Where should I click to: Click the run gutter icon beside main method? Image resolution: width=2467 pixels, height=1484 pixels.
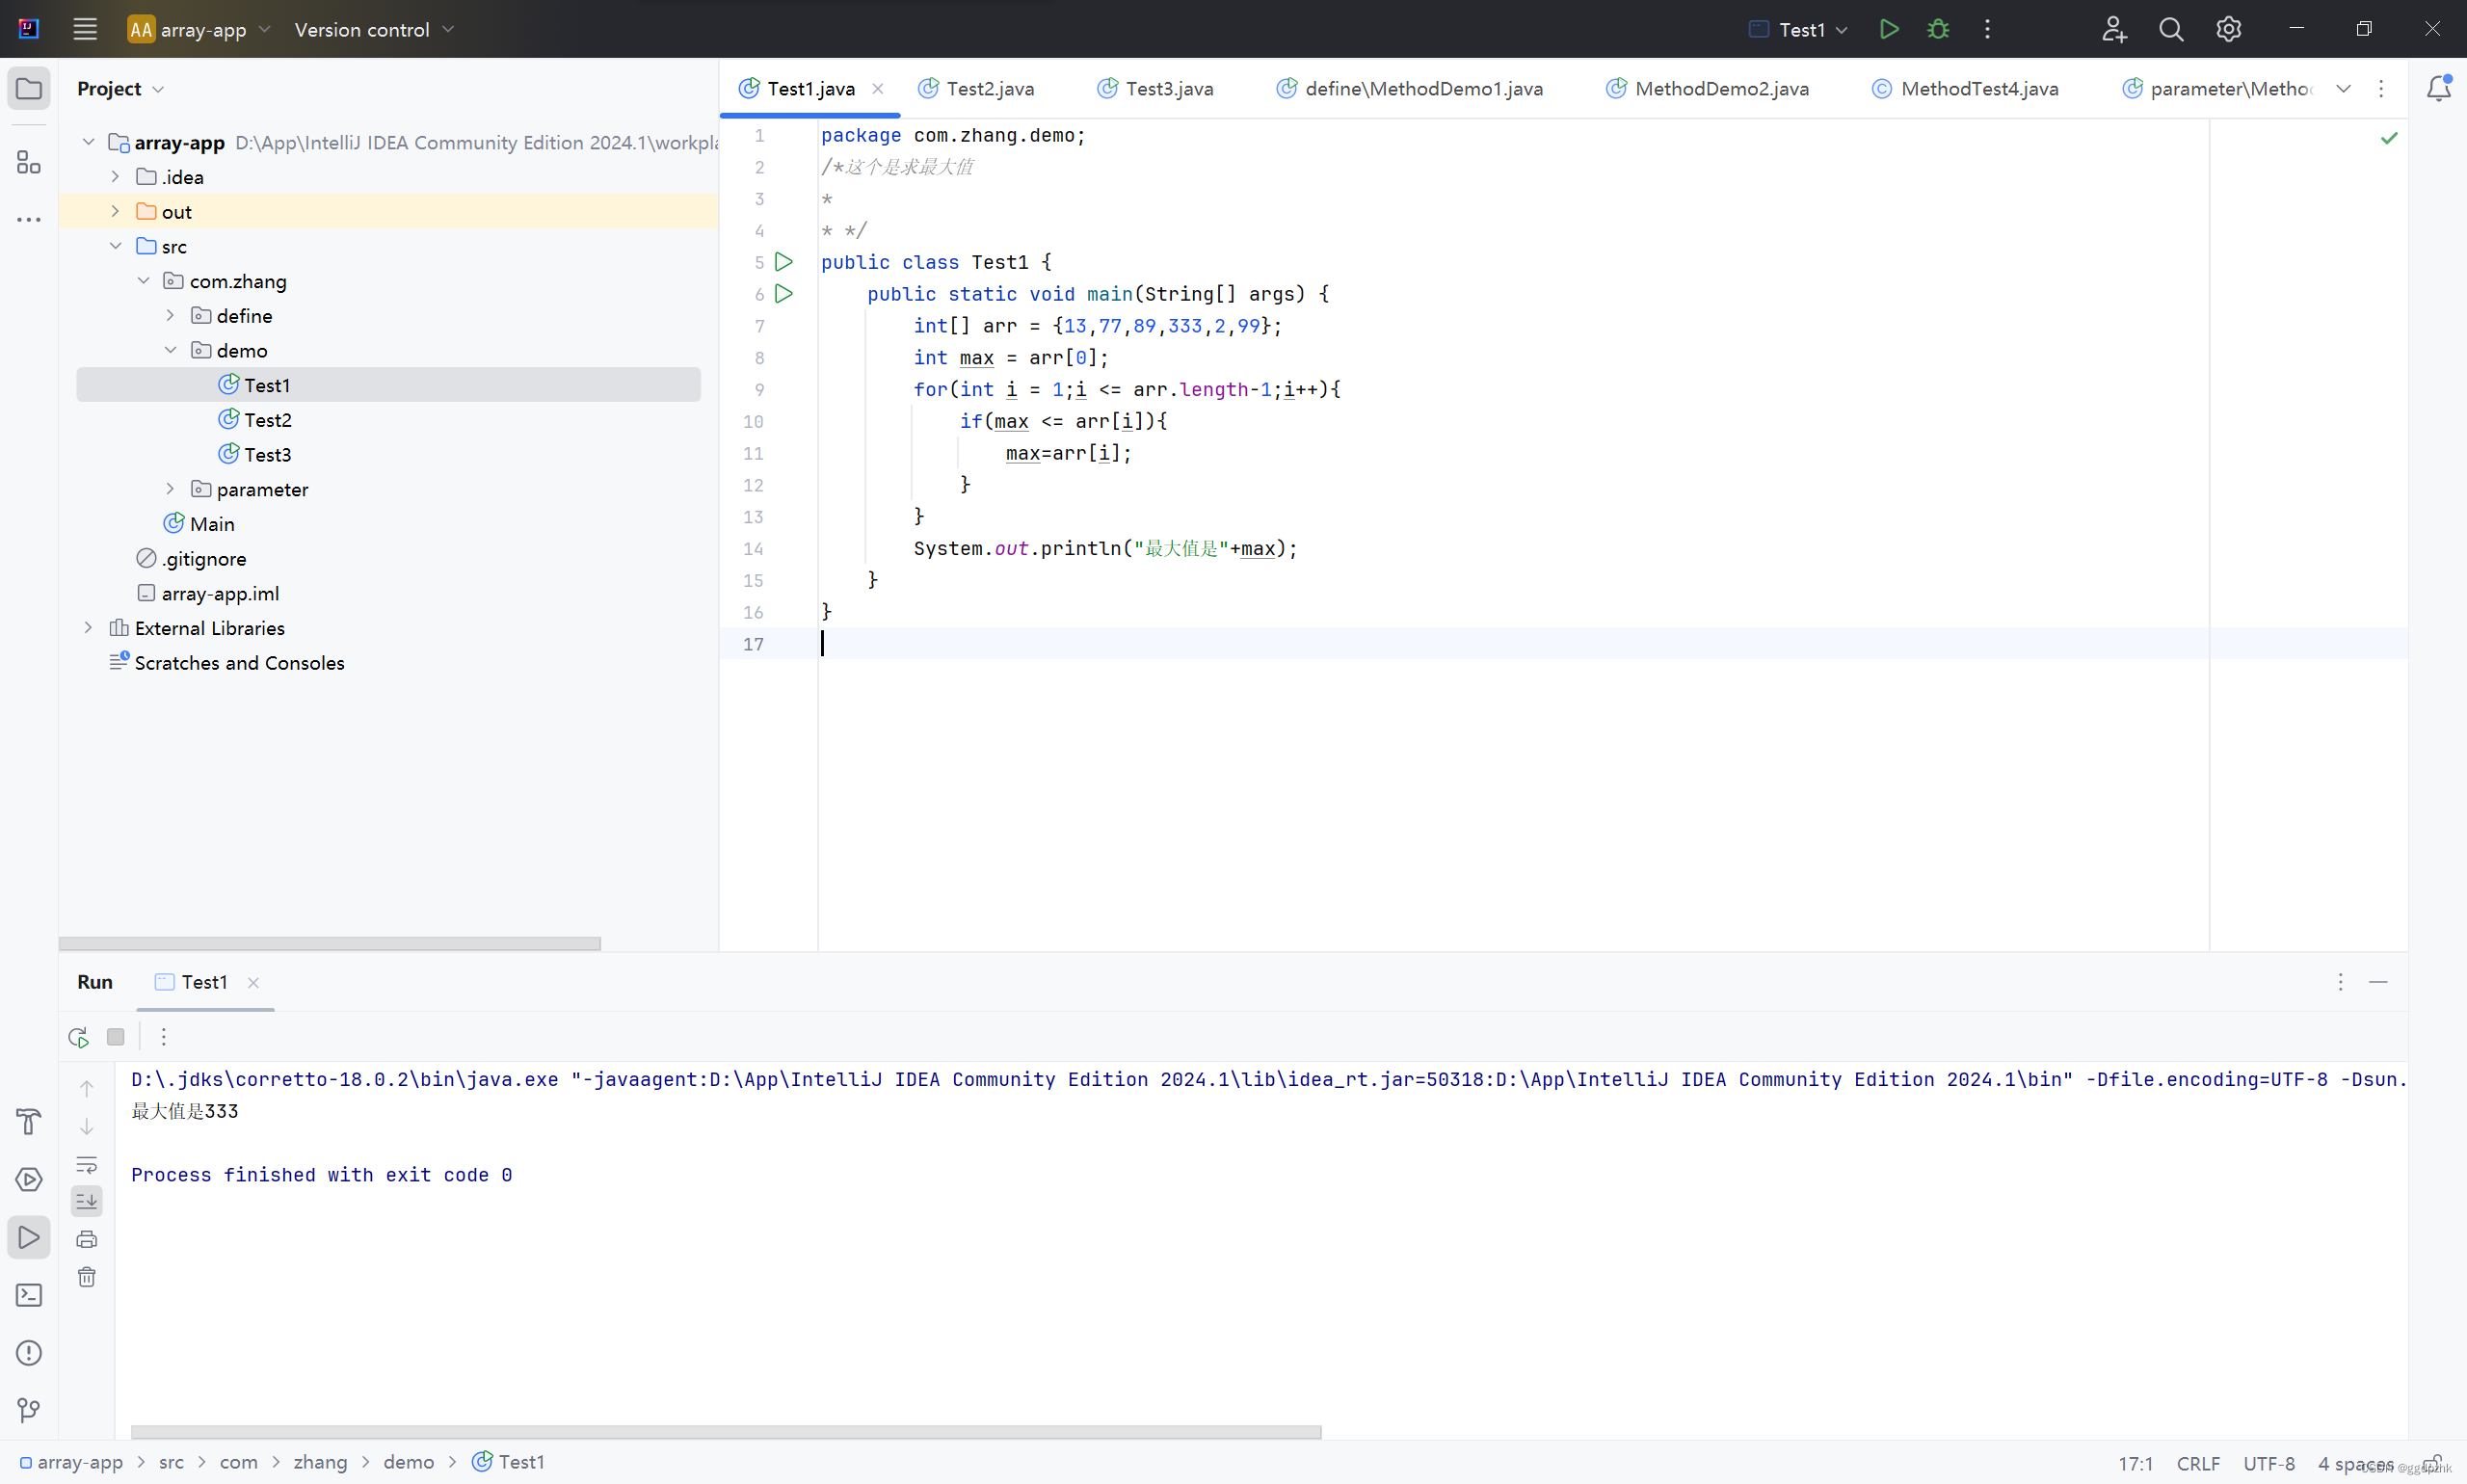784,294
